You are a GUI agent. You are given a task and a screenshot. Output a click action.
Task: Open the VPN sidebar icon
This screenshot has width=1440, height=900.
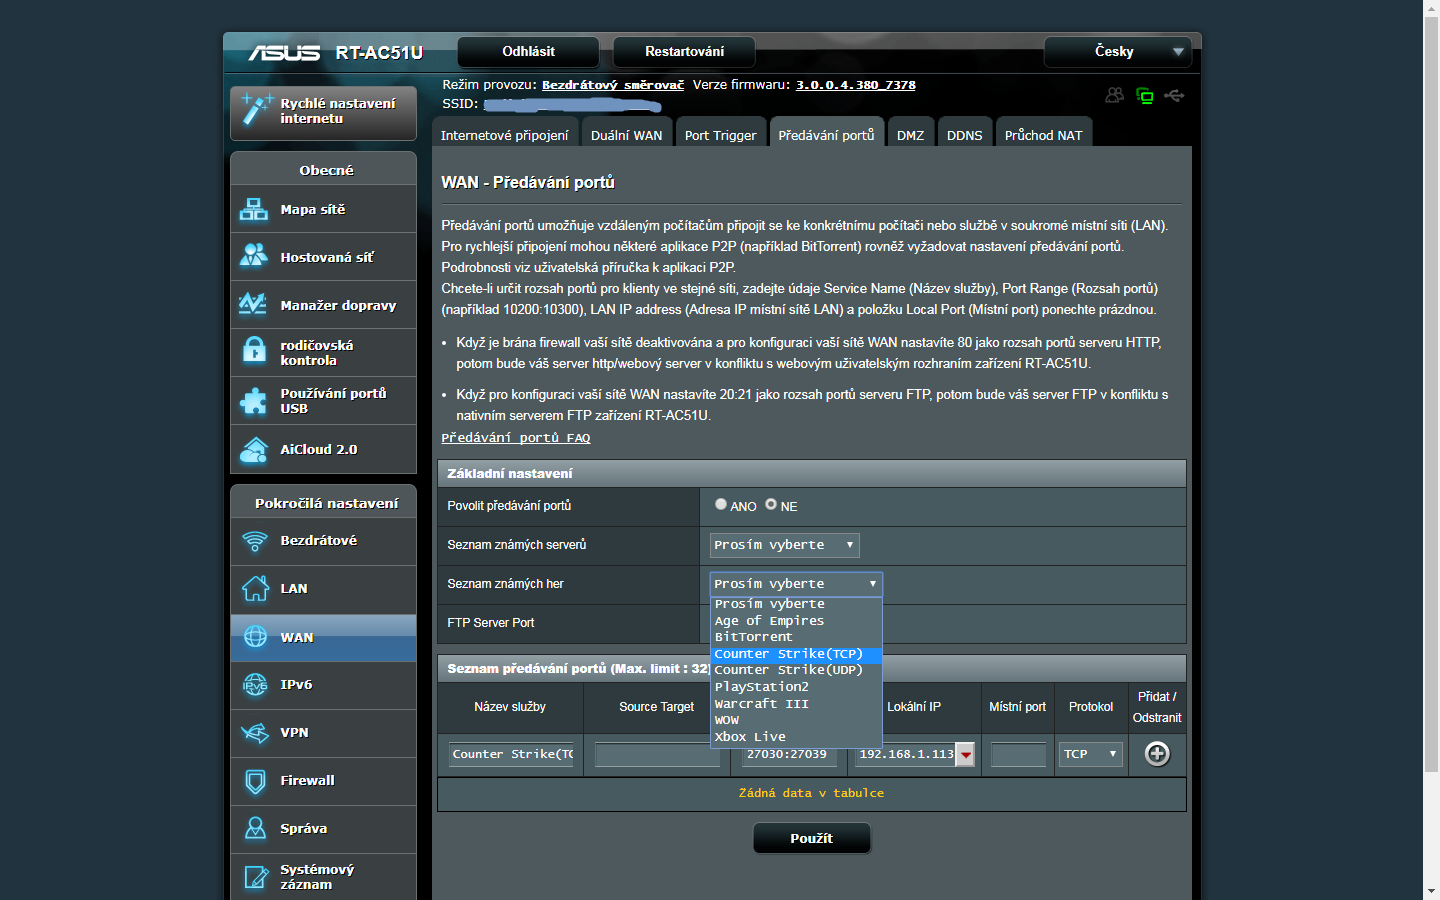pyautogui.click(x=255, y=733)
